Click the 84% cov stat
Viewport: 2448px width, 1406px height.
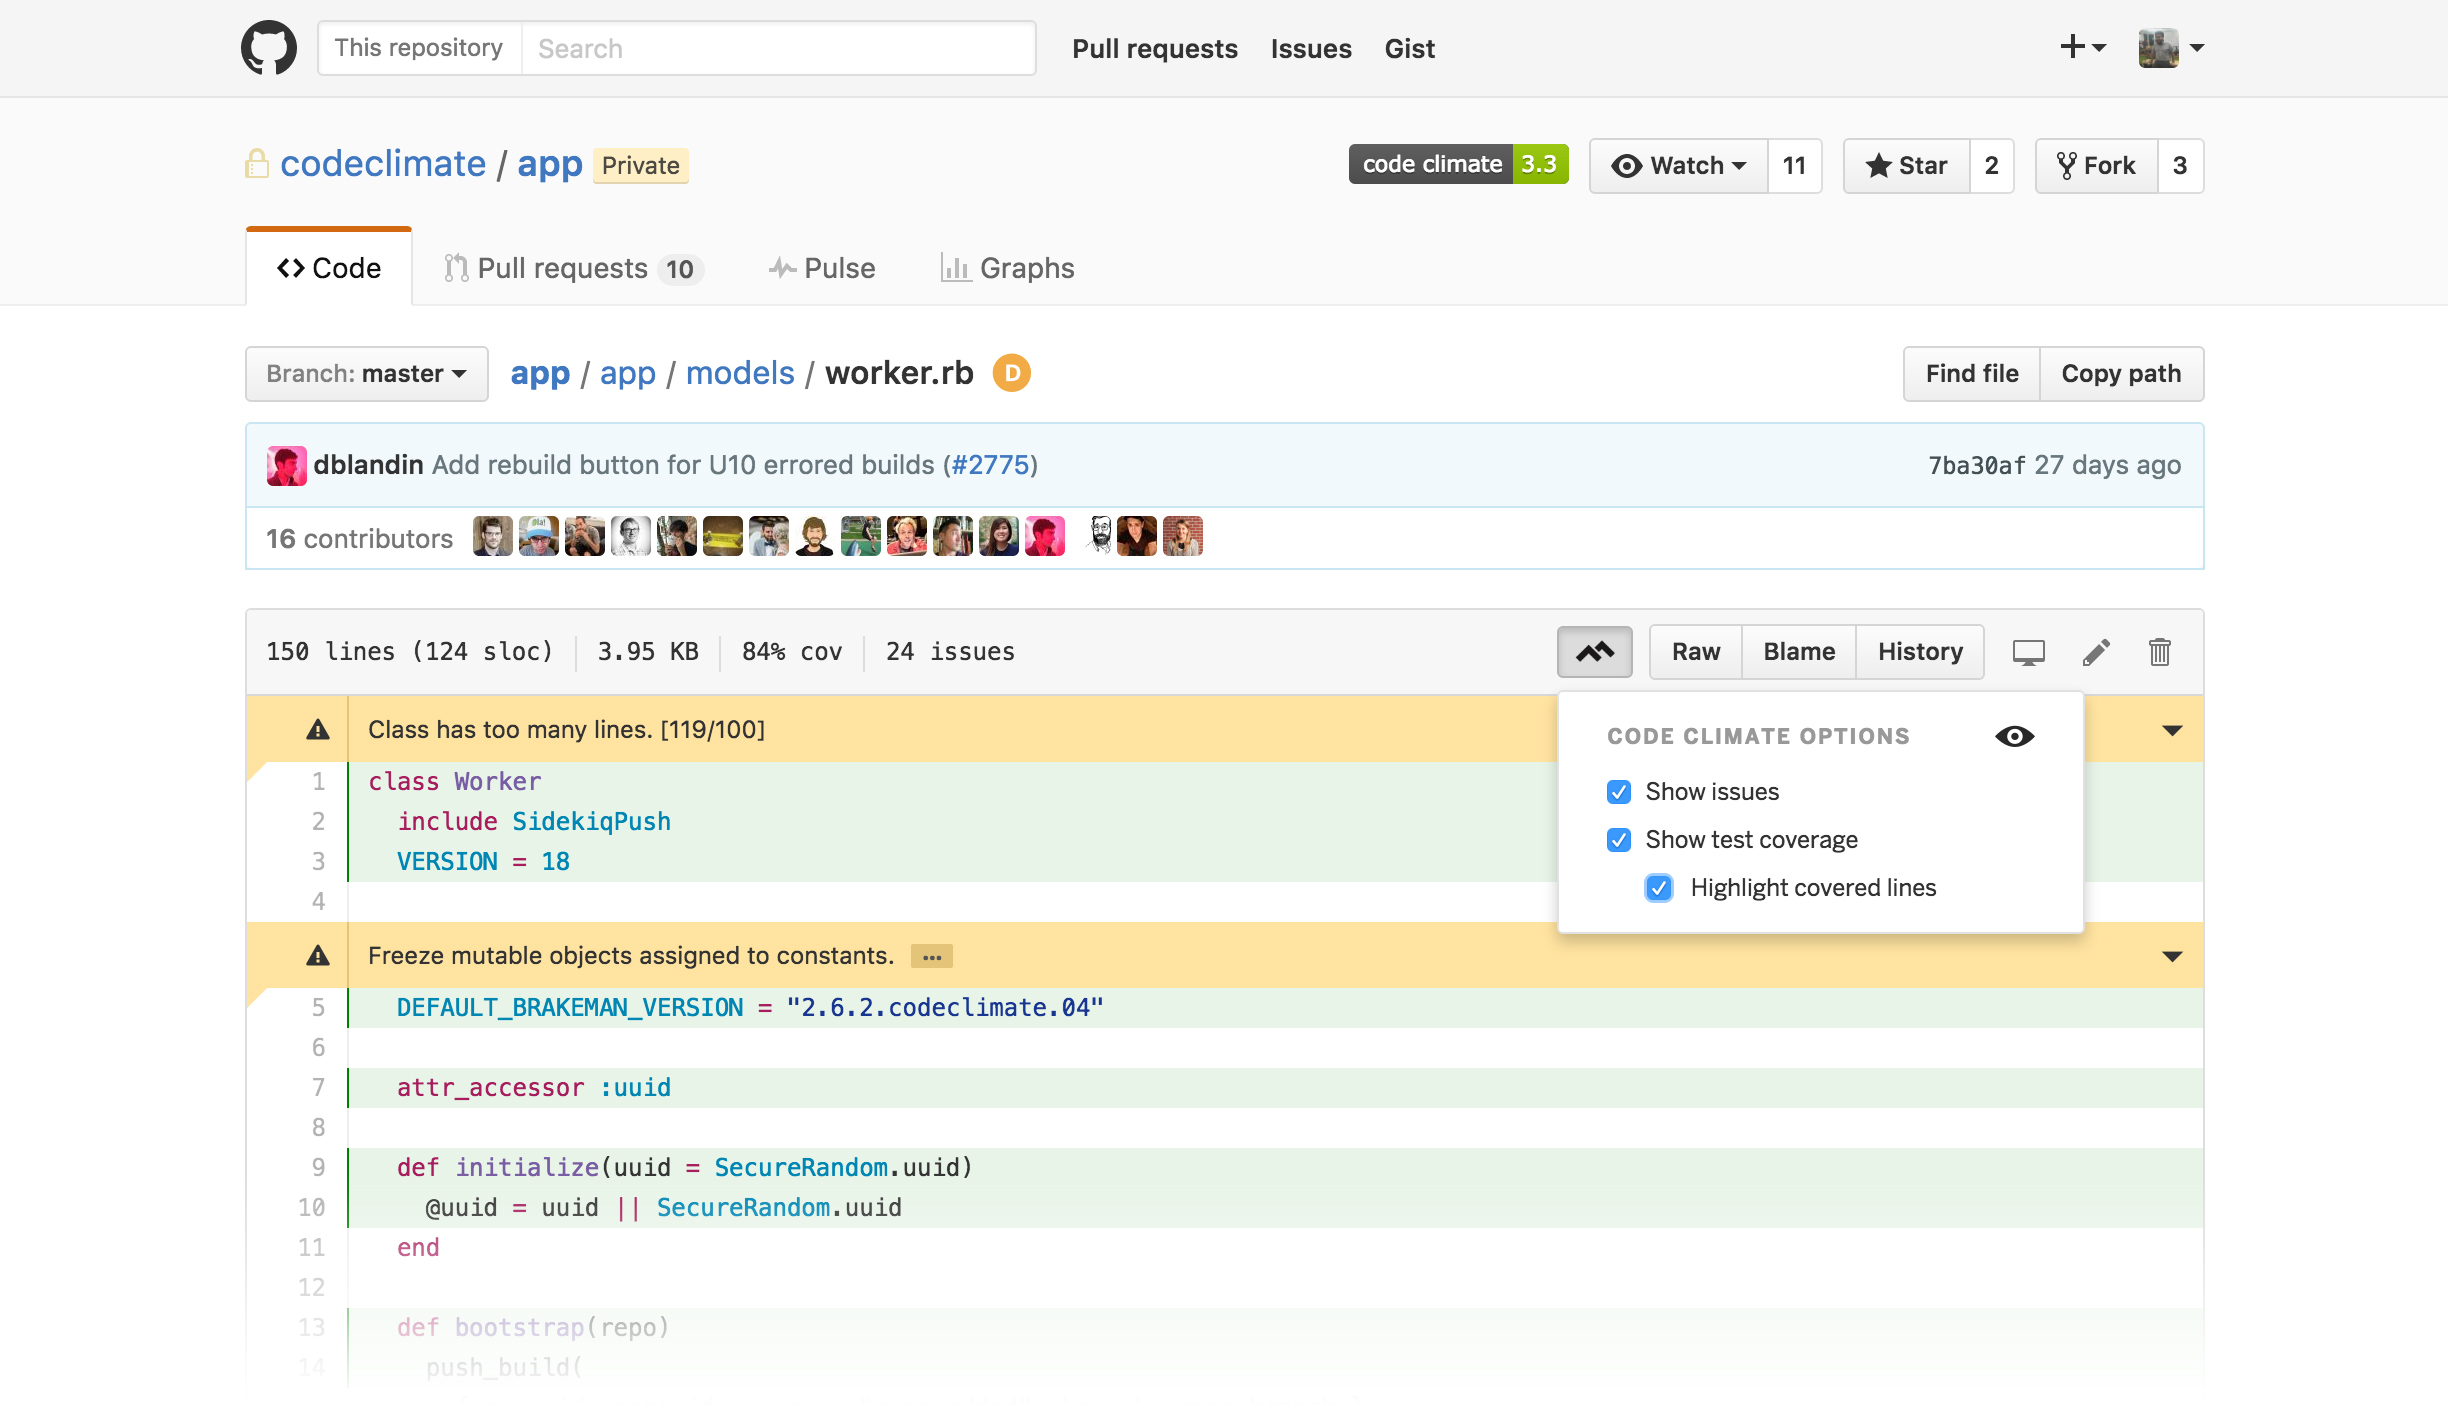792,652
